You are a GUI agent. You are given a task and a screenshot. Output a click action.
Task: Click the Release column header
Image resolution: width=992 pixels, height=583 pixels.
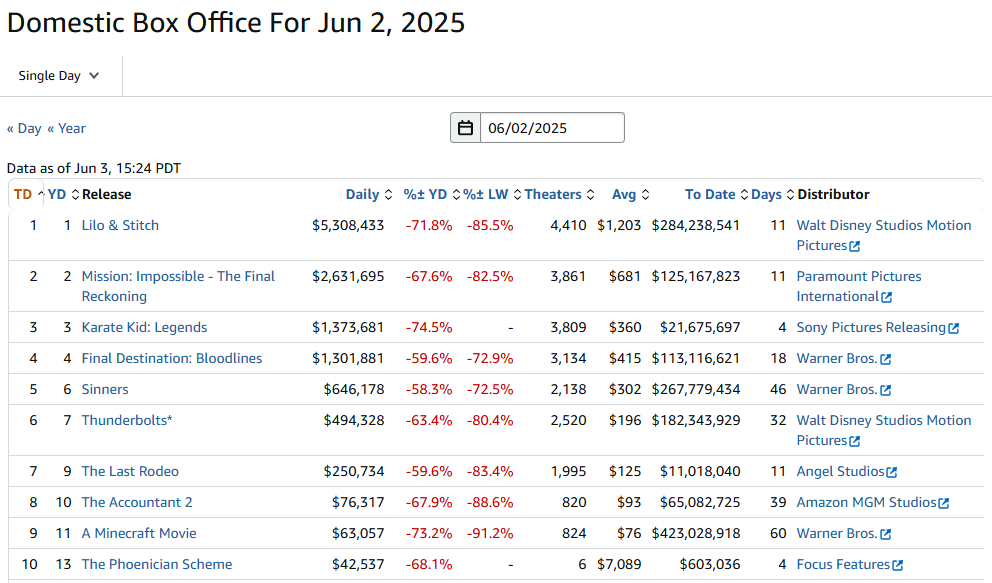coord(106,194)
